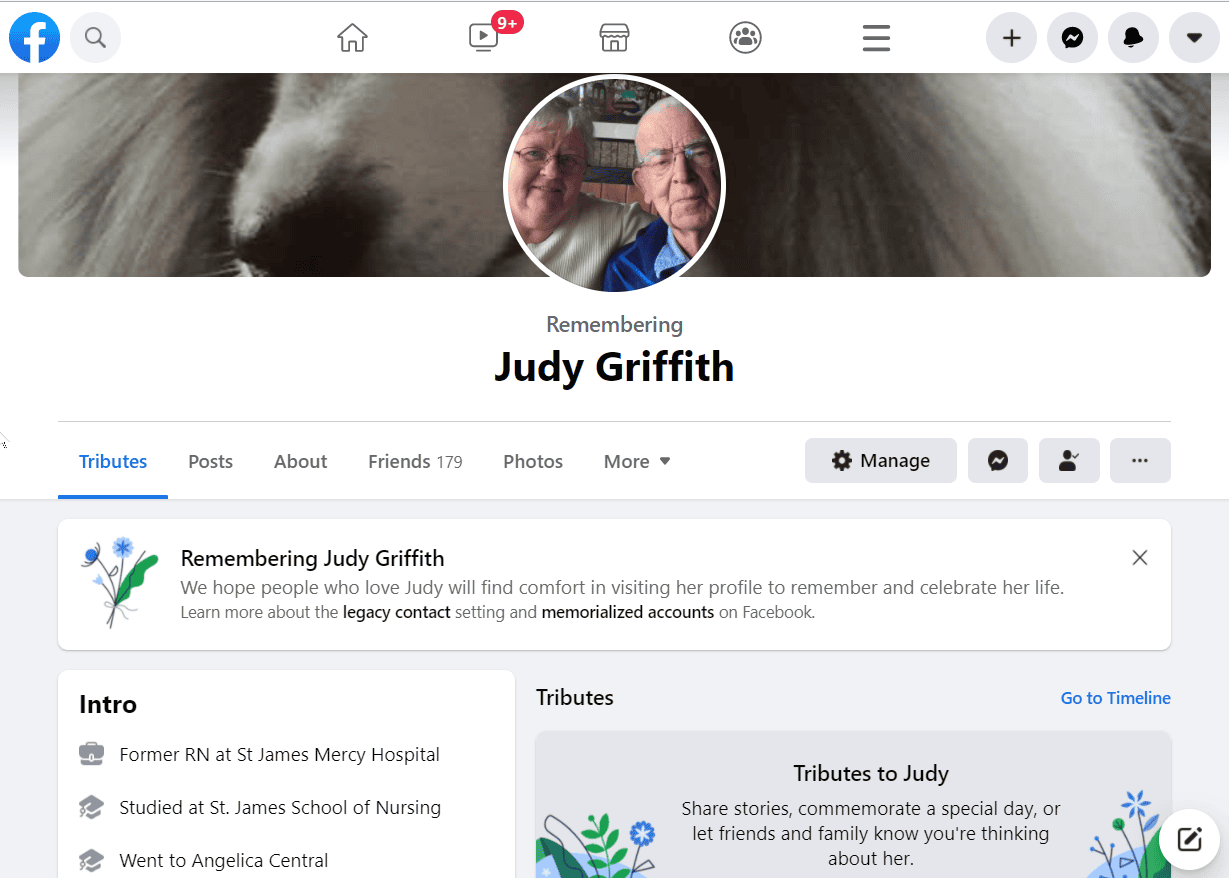Open the Watch video icon
Viewport: 1229px width, 878px height.
[483, 38]
